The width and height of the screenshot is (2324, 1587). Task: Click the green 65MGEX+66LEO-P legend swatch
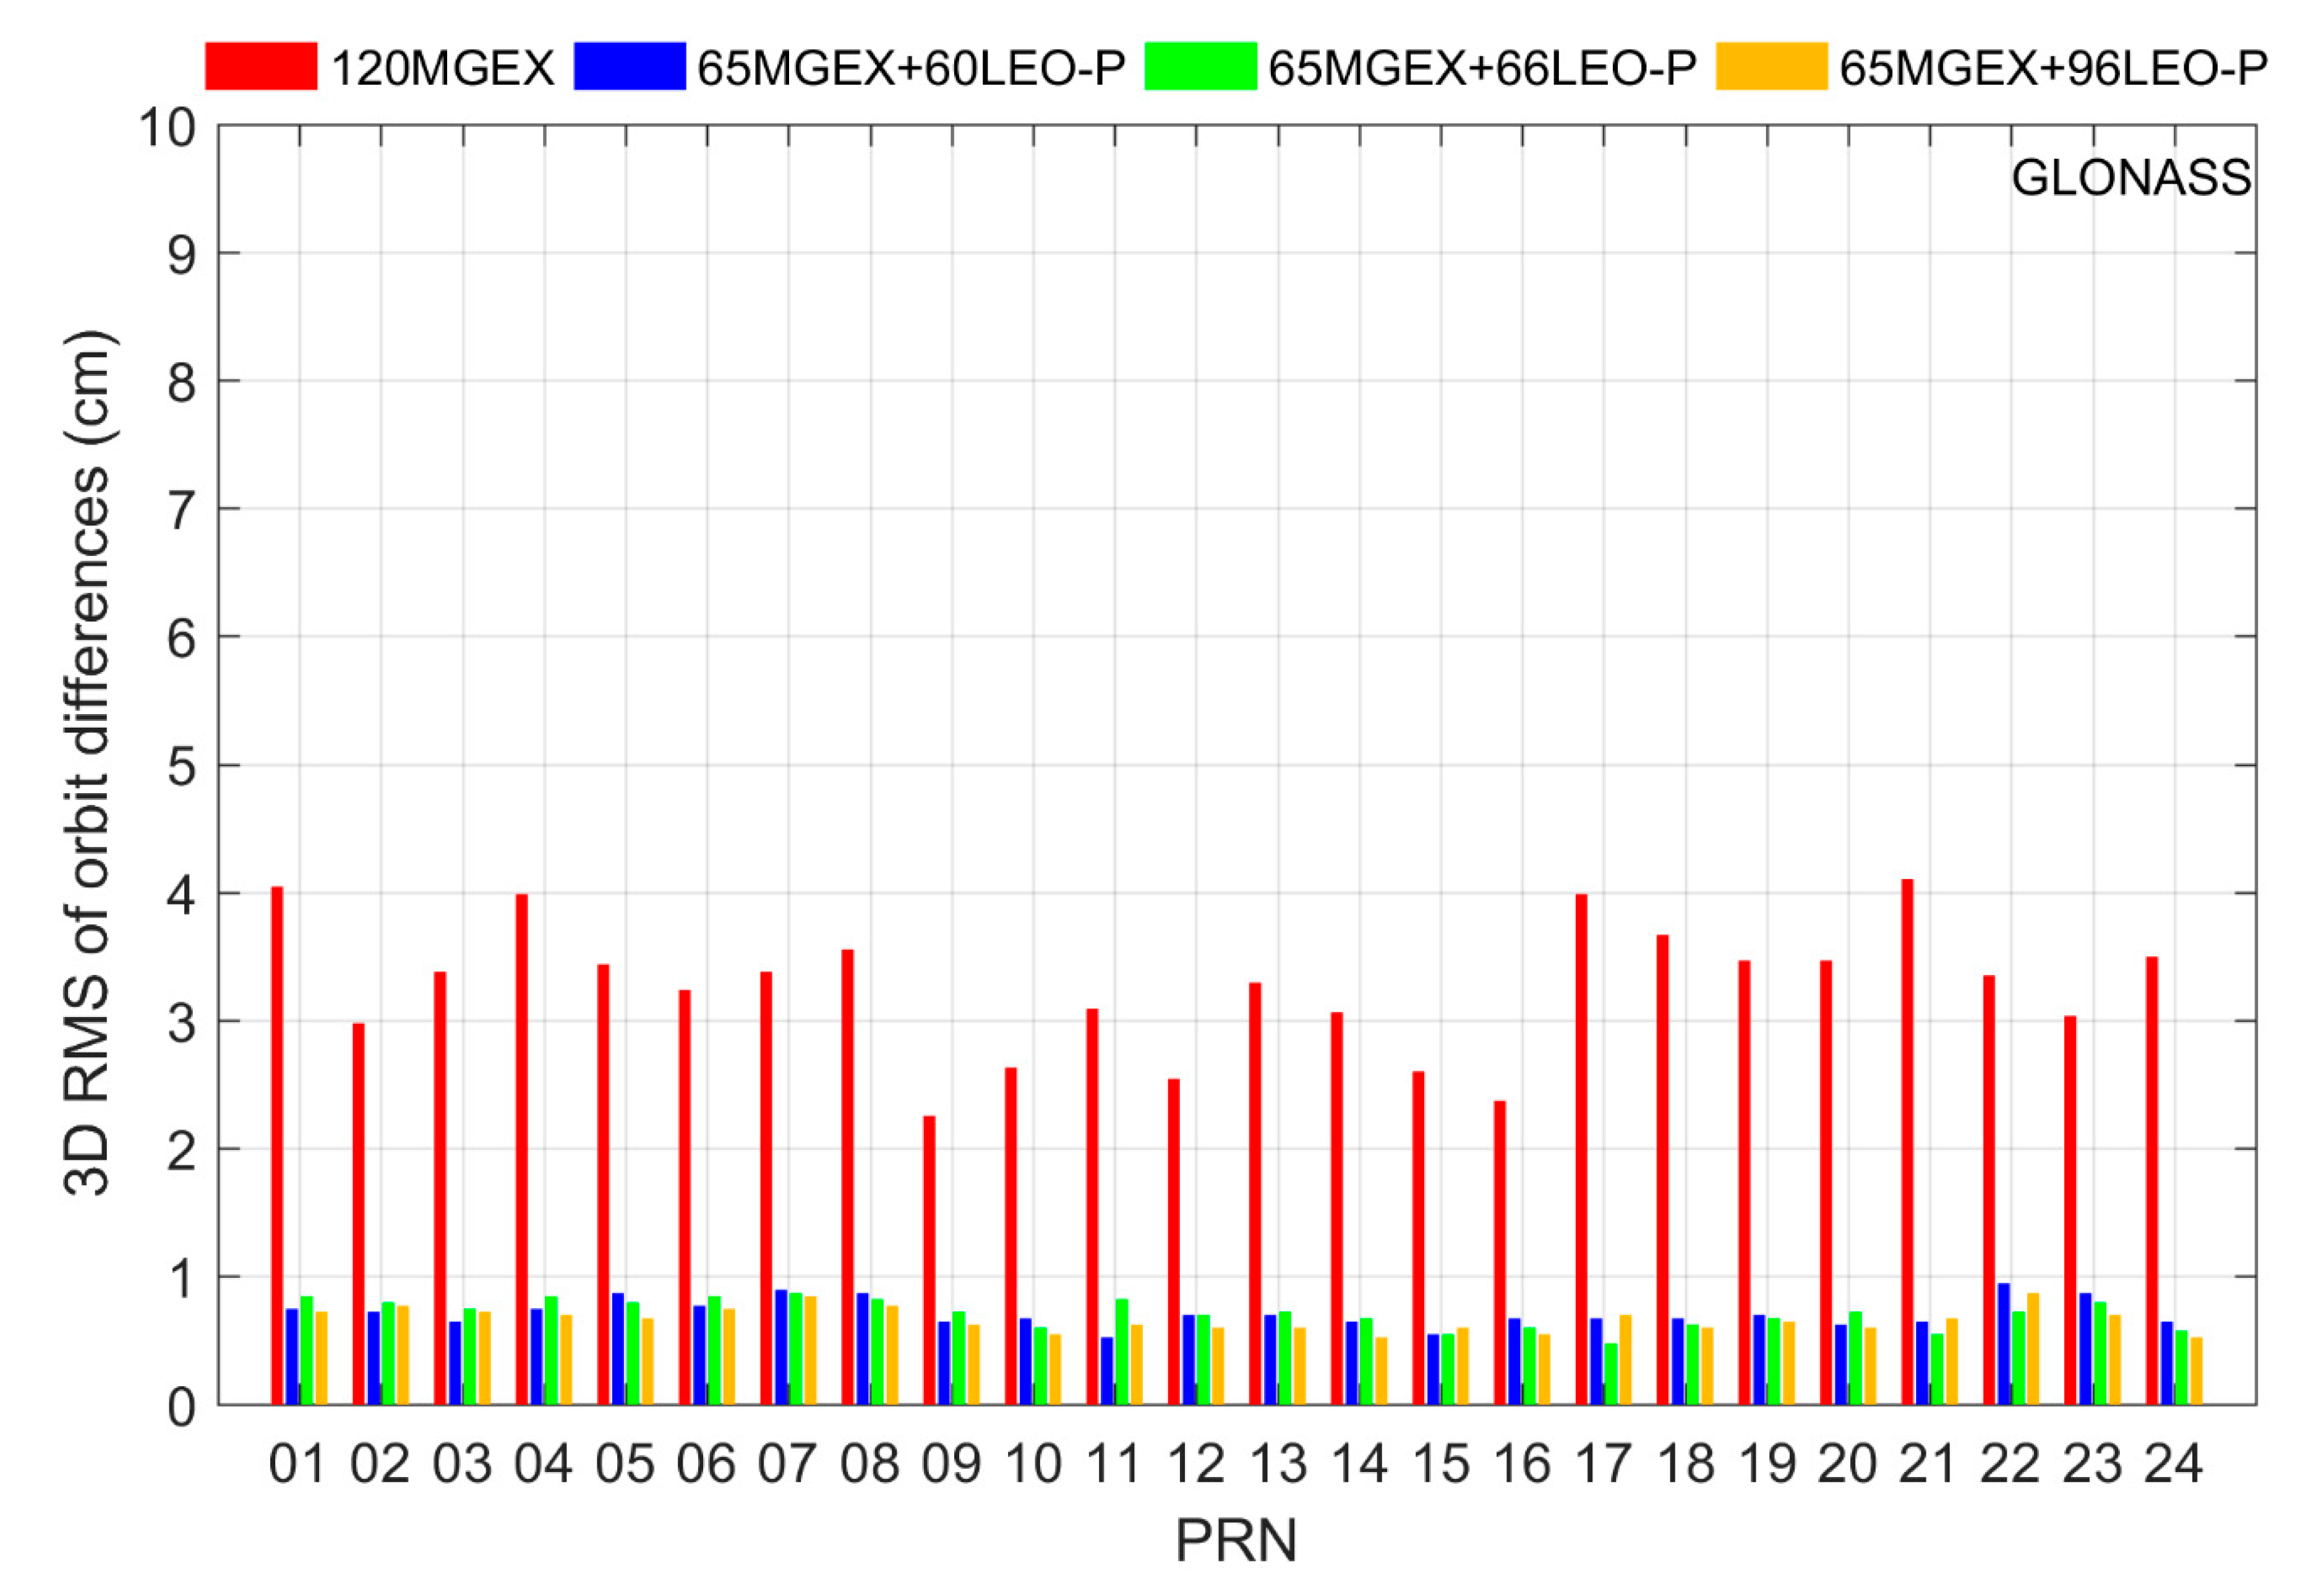pos(1200,67)
